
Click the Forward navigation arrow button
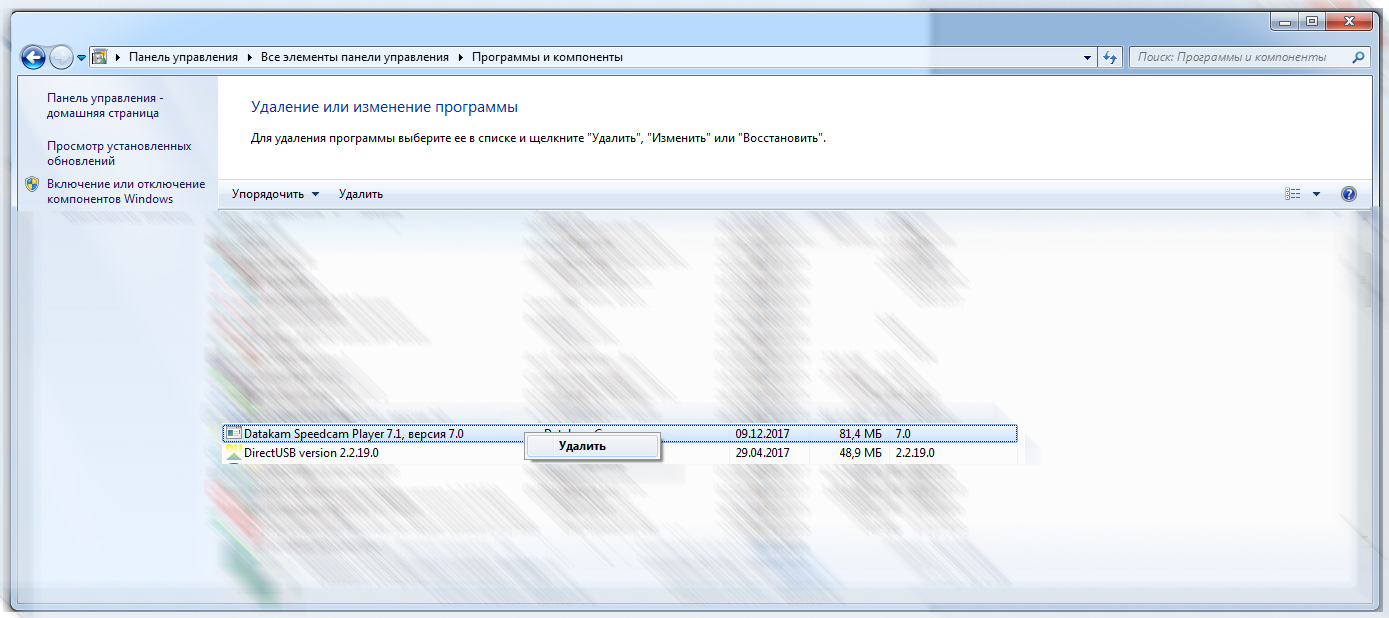[x=61, y=57]
